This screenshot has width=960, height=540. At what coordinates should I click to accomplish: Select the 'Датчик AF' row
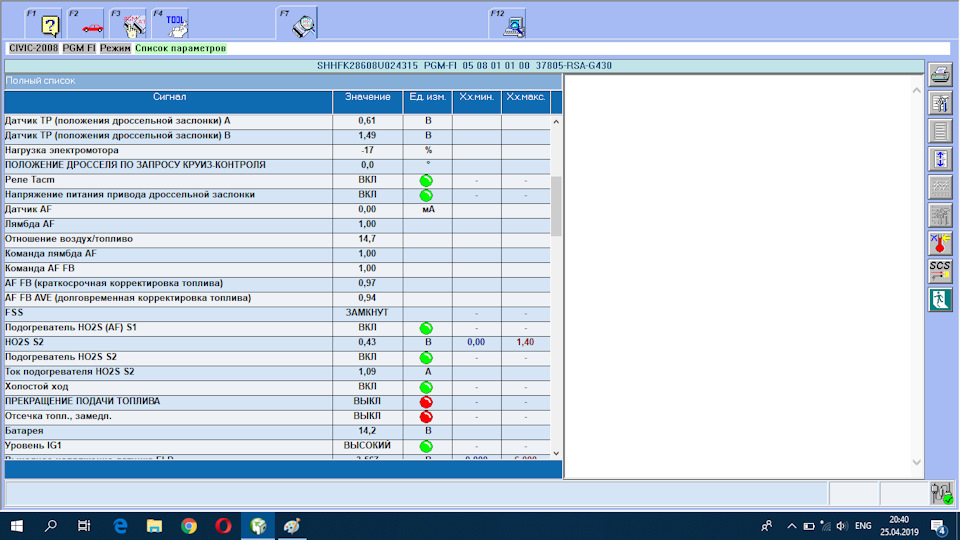click(277, 209)
